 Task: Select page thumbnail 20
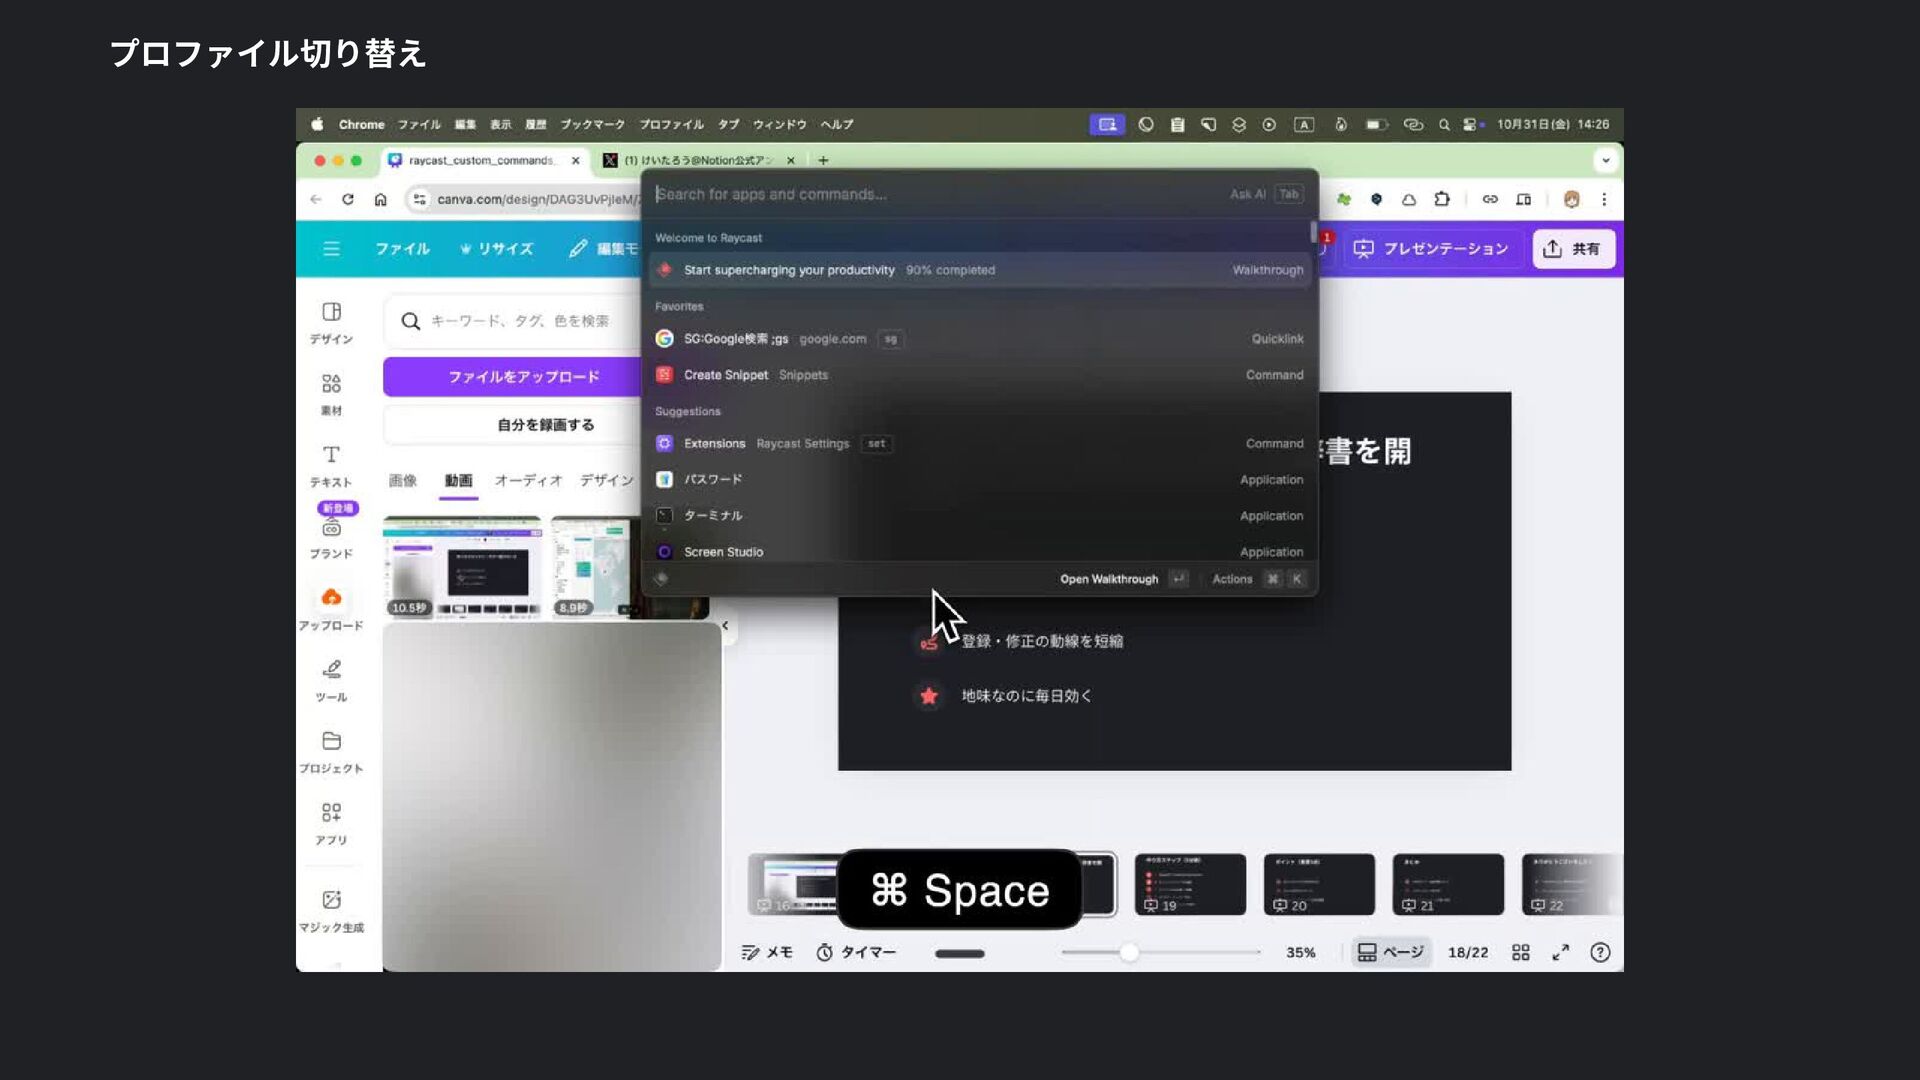point(1319,884)
